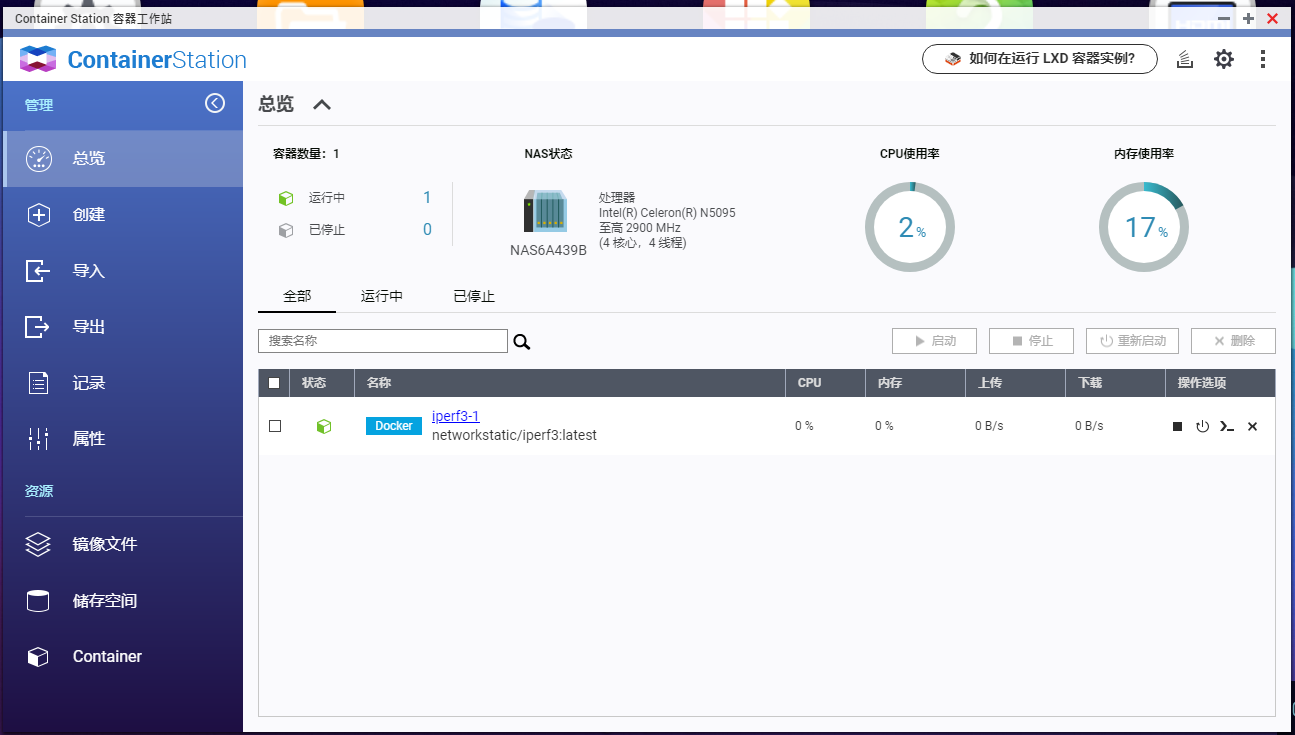Open the three-dot more options menu
1295x735 pixels.
tap(1263, 59)
